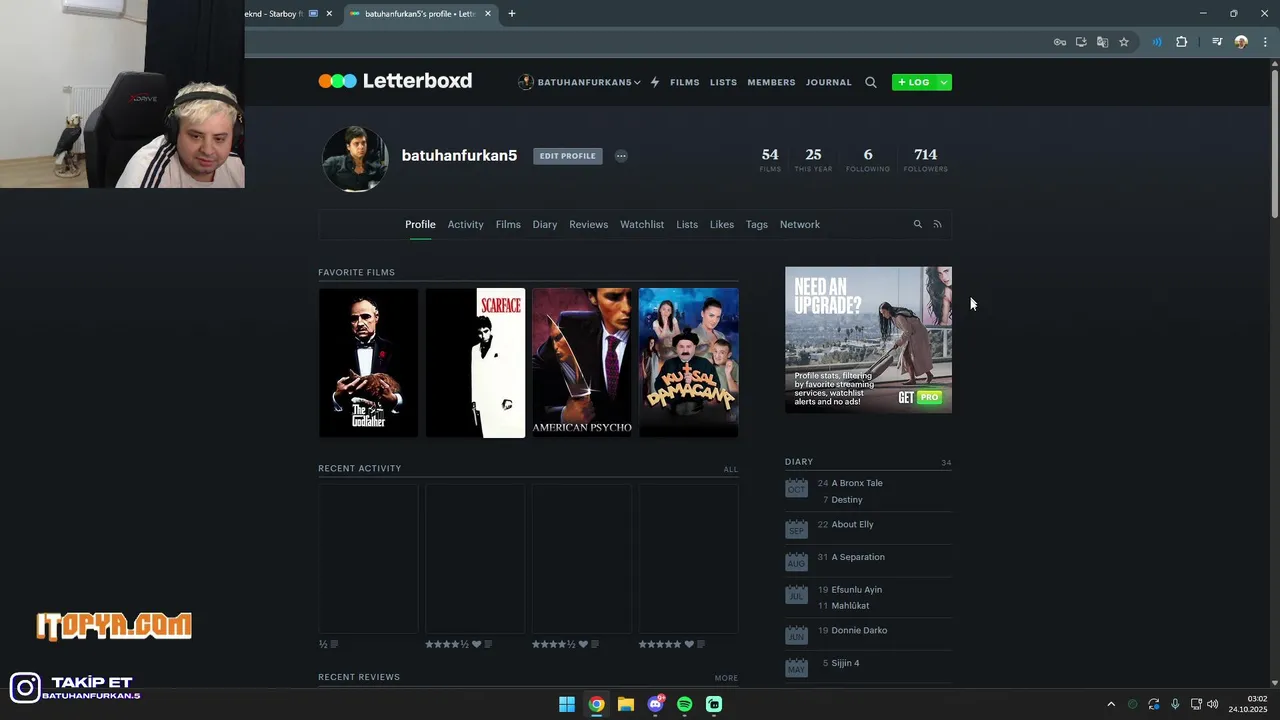Screen dimensions: 1280x720
Task: Switch to the Activity tab
Action: pos(465,224)
